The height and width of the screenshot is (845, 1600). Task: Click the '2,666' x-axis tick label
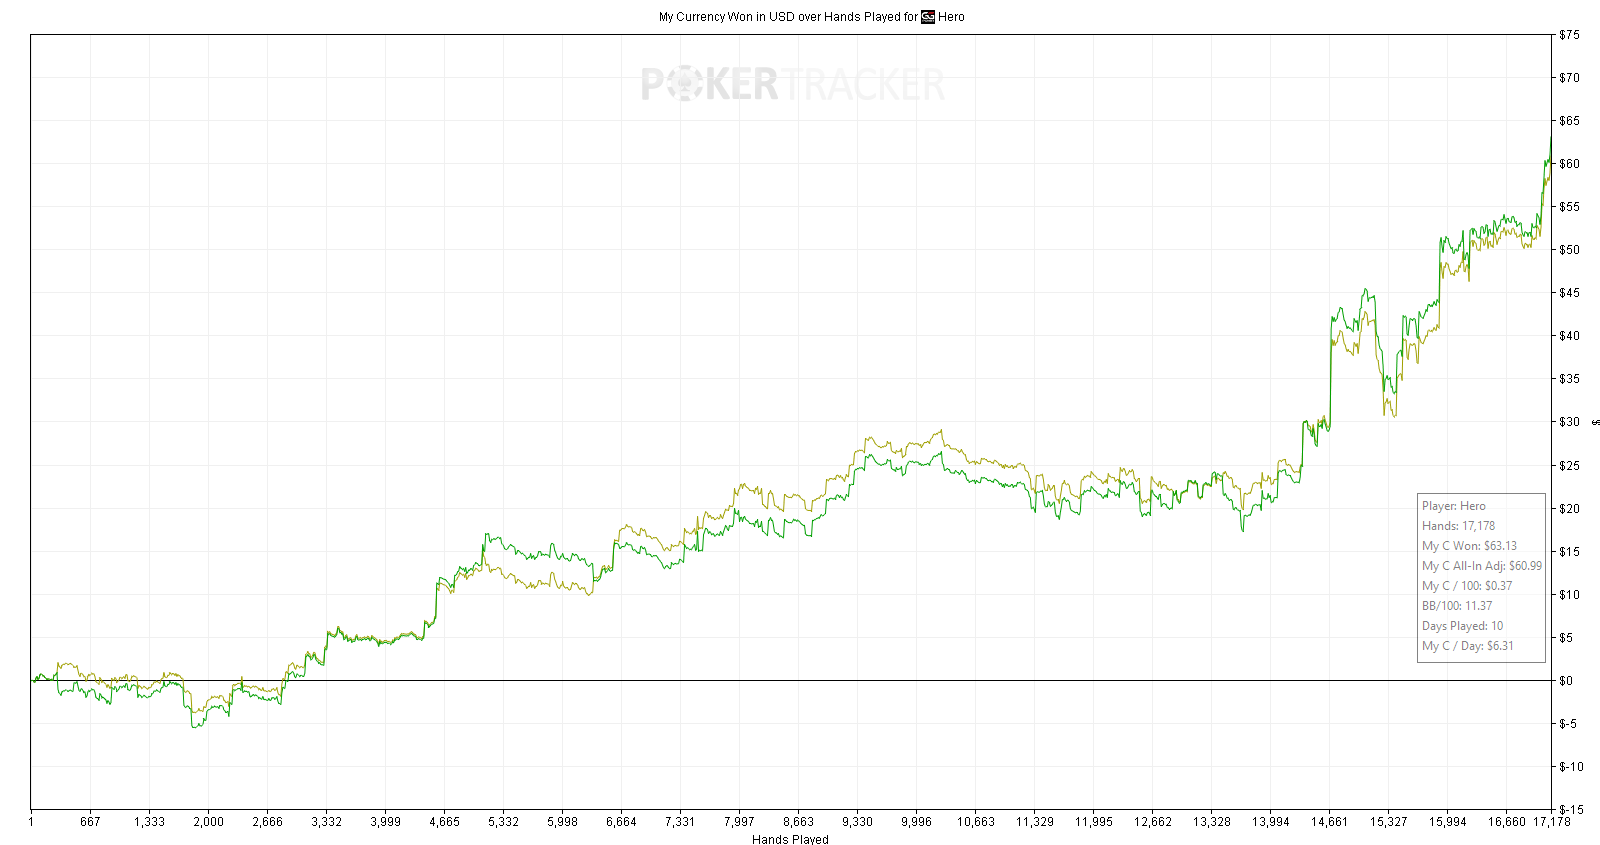coord(267,822)
